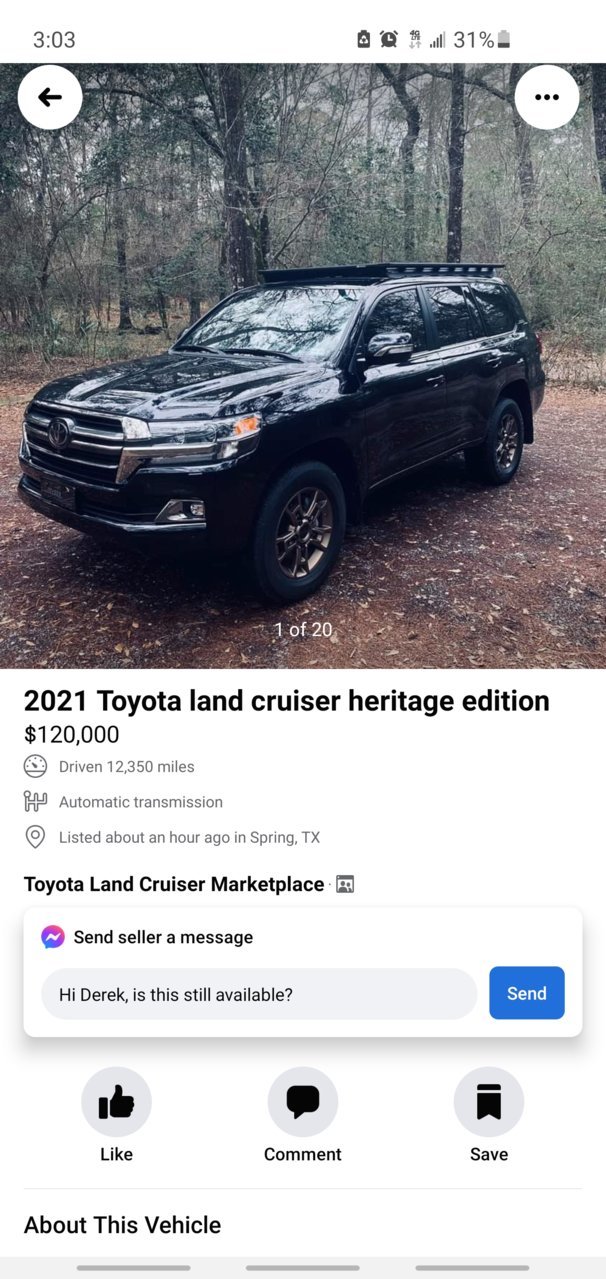
Task: Tap the Messenger icon beside Send seller
Action: click(x=53, y=937)
